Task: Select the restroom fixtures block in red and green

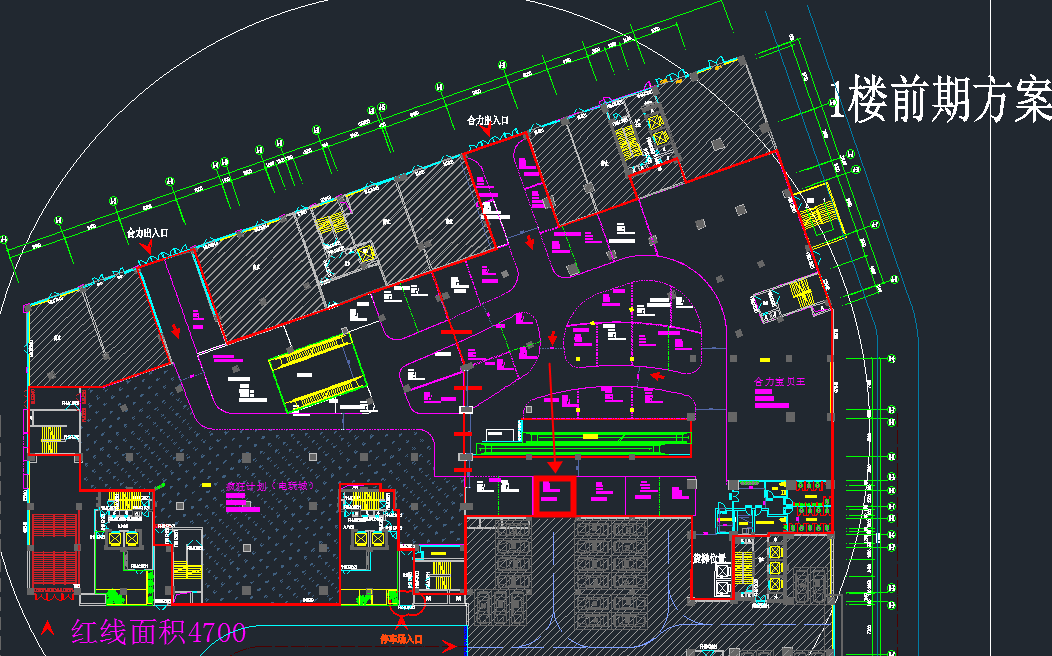Action: (x=810, y=508)
